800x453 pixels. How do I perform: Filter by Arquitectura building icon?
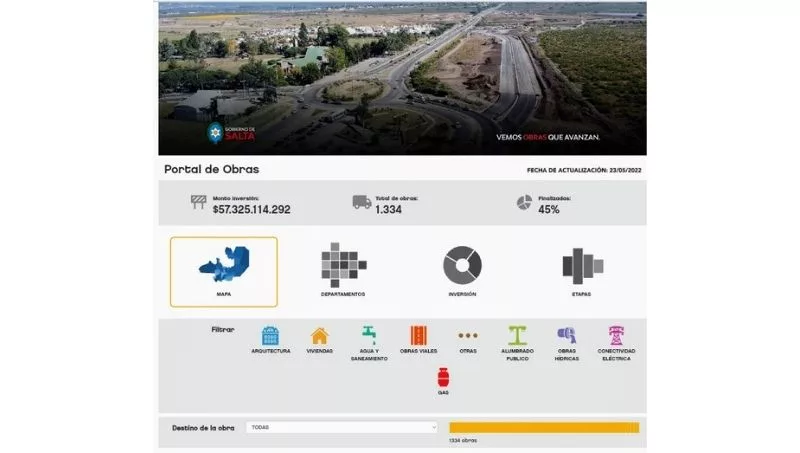(271, 336)
